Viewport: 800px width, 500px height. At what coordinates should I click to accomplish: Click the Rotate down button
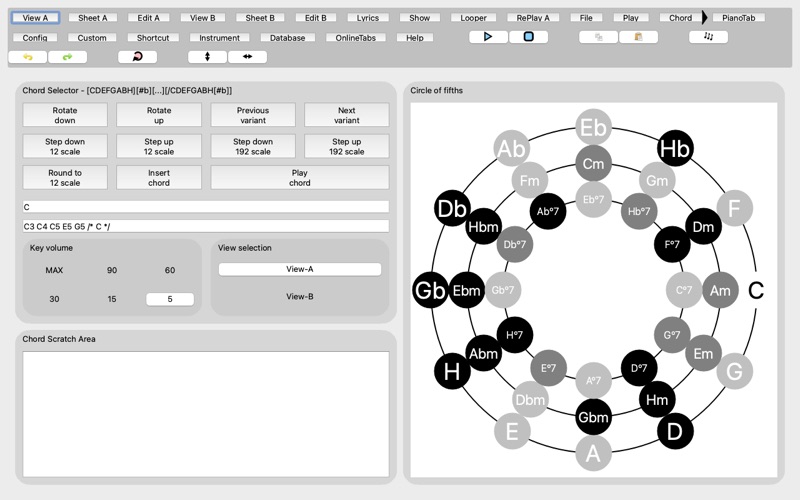pyautogui.click(x=65, y=115)
